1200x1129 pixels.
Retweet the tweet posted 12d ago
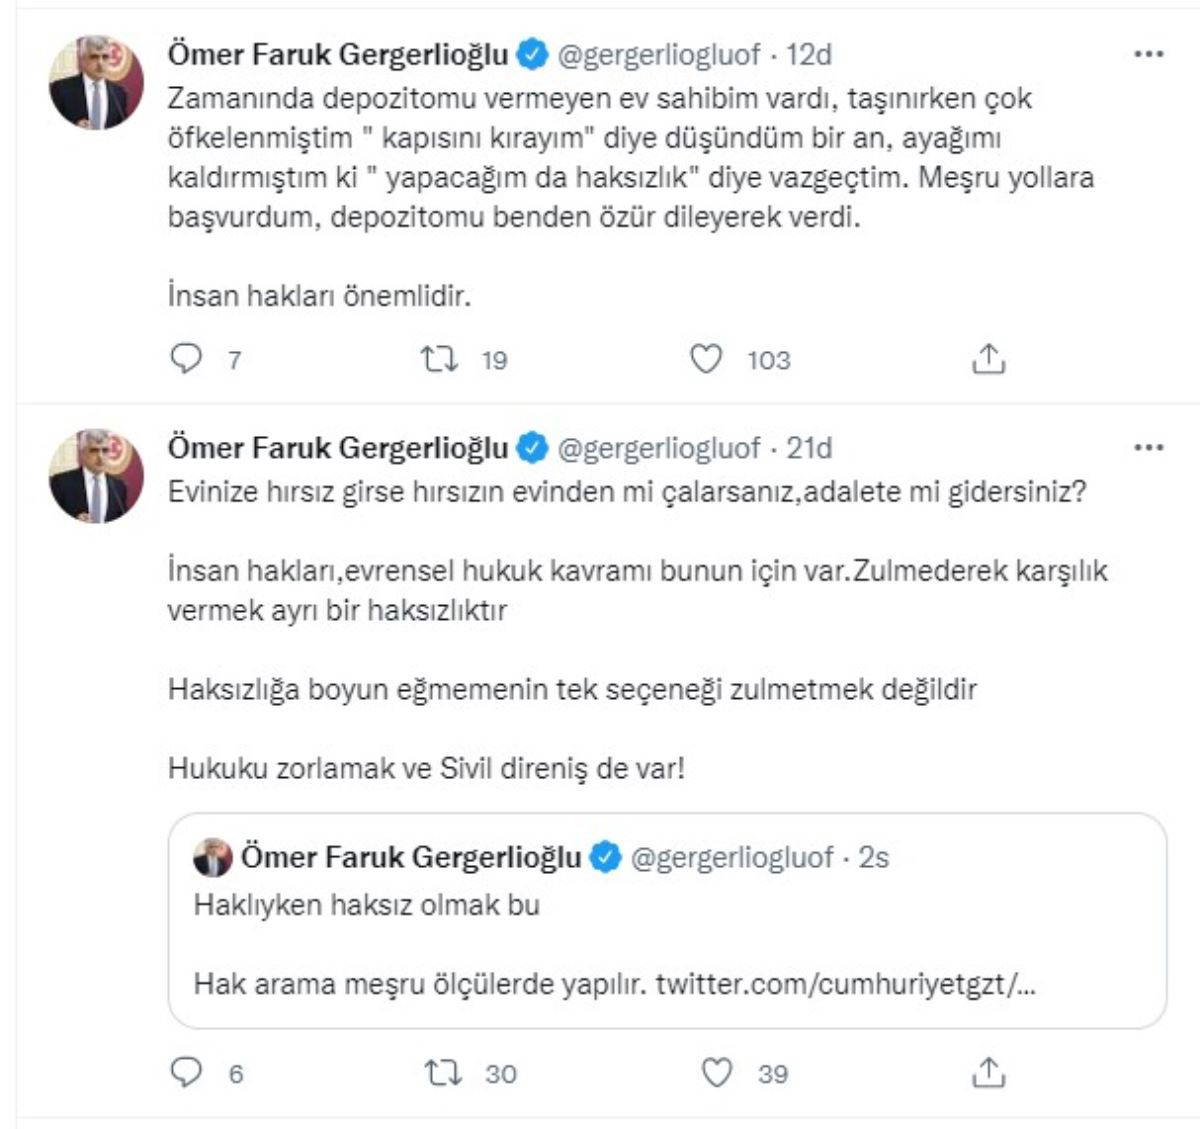pos(438,359)
